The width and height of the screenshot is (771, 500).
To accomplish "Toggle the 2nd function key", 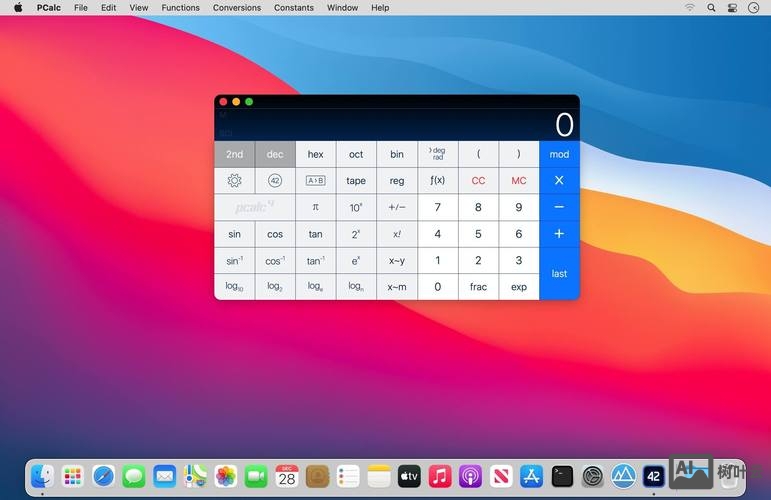I will [235, 154].
